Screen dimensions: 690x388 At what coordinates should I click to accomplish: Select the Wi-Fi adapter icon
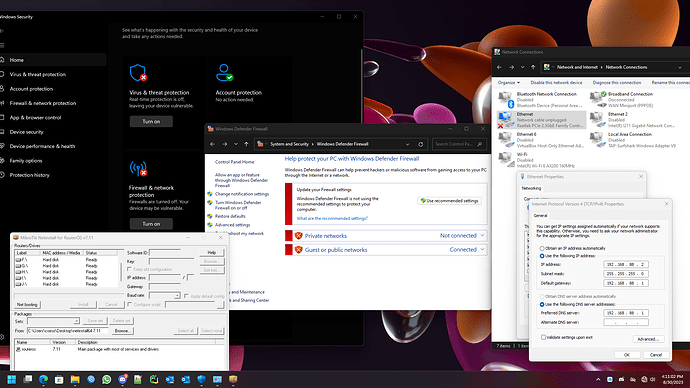(505, 159)
